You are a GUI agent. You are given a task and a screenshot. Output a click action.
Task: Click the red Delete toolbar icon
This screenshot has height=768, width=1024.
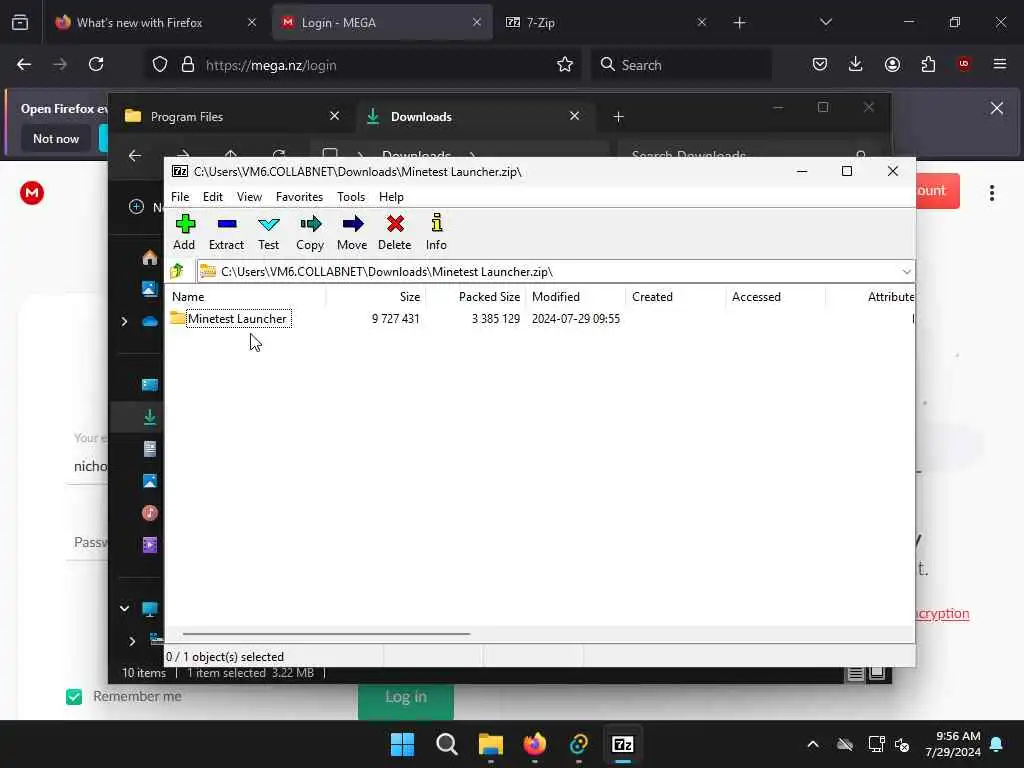click(x=394, y=232)
